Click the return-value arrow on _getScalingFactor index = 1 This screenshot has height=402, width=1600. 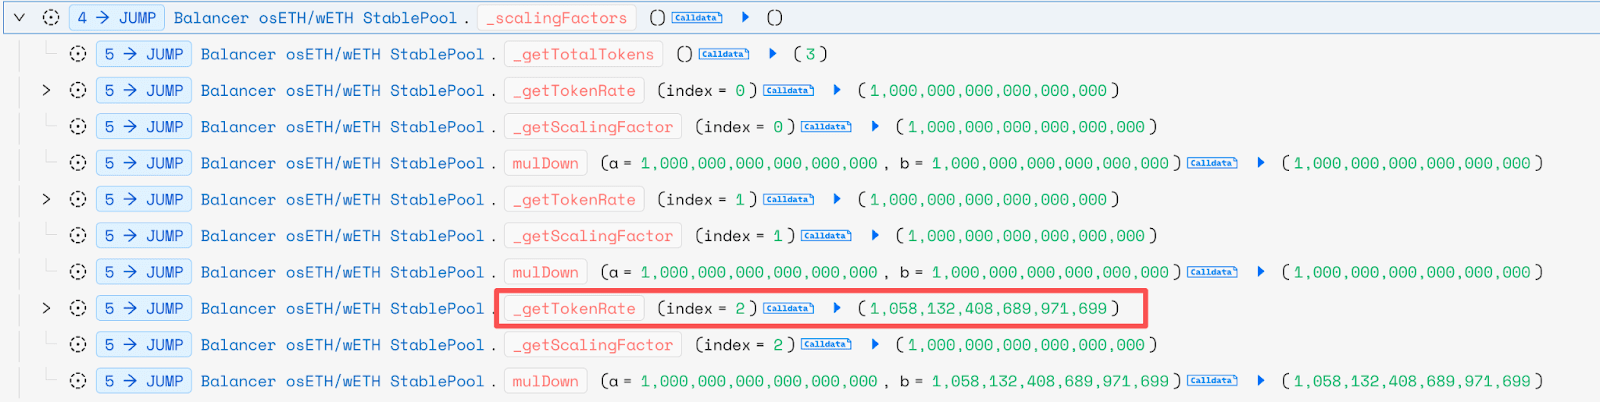pyautogui.click(x=876, y=236)
